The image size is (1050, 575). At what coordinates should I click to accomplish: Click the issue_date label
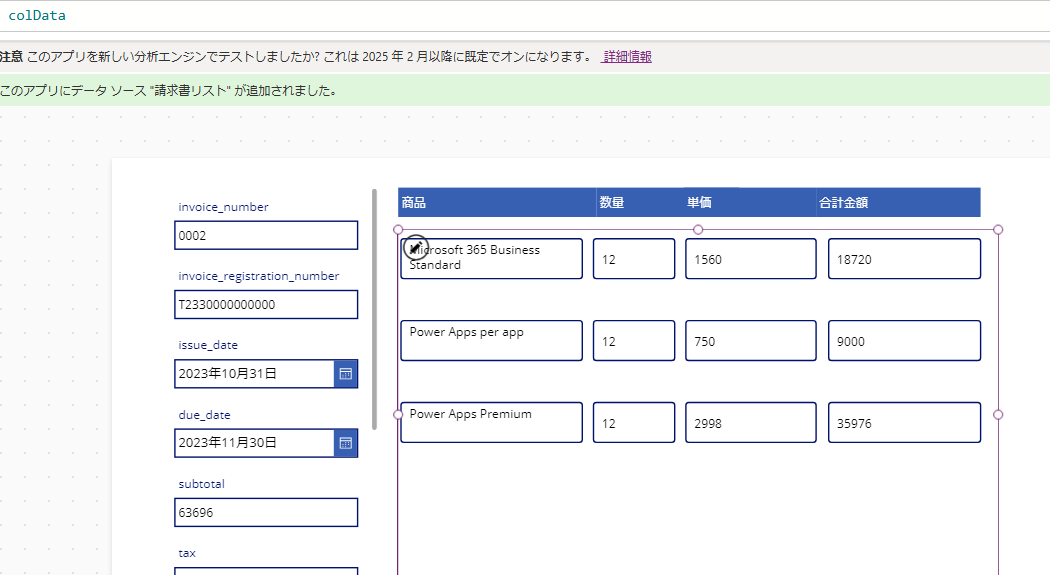tap(208, 345)
